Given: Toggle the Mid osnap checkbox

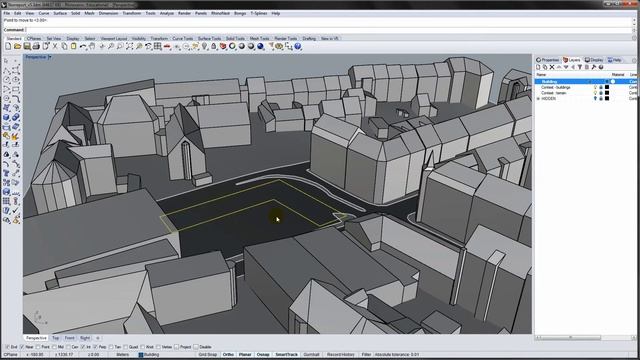Looking at the screenshot, I should pyautogui.click(x=54, y=347).
